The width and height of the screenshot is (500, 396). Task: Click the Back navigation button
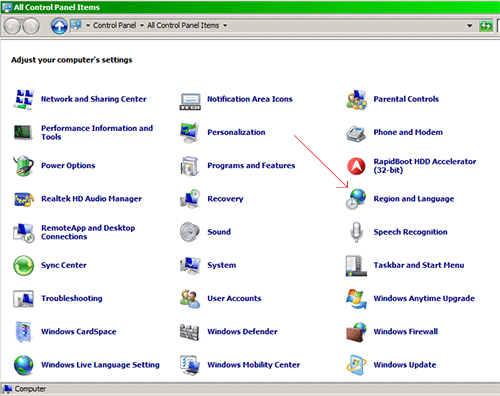(x=12, y=26)
